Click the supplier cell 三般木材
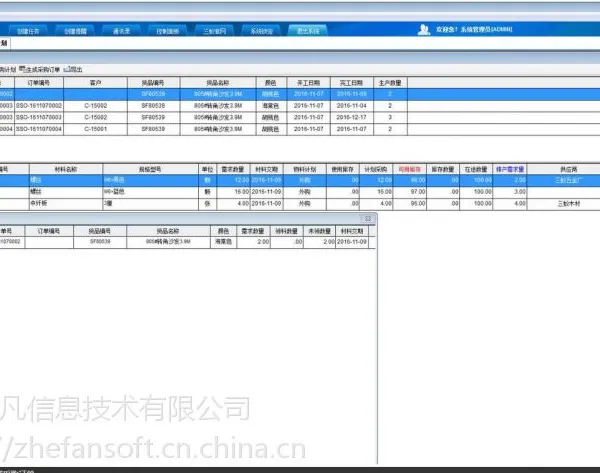This screenshot has height=473, width=600. (569, 204)
